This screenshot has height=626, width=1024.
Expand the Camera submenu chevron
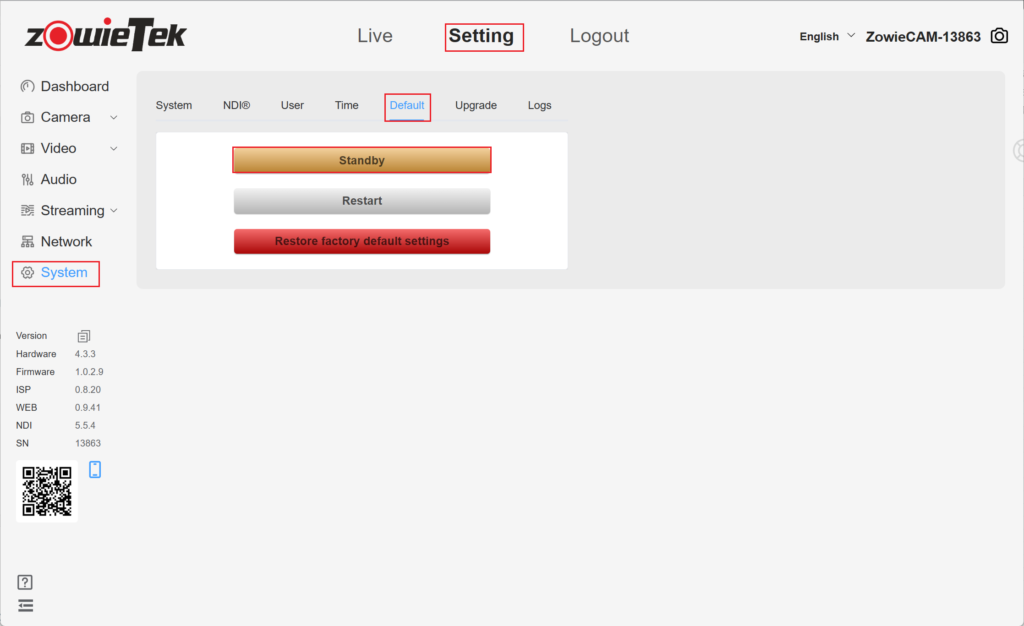click(114, 118)
